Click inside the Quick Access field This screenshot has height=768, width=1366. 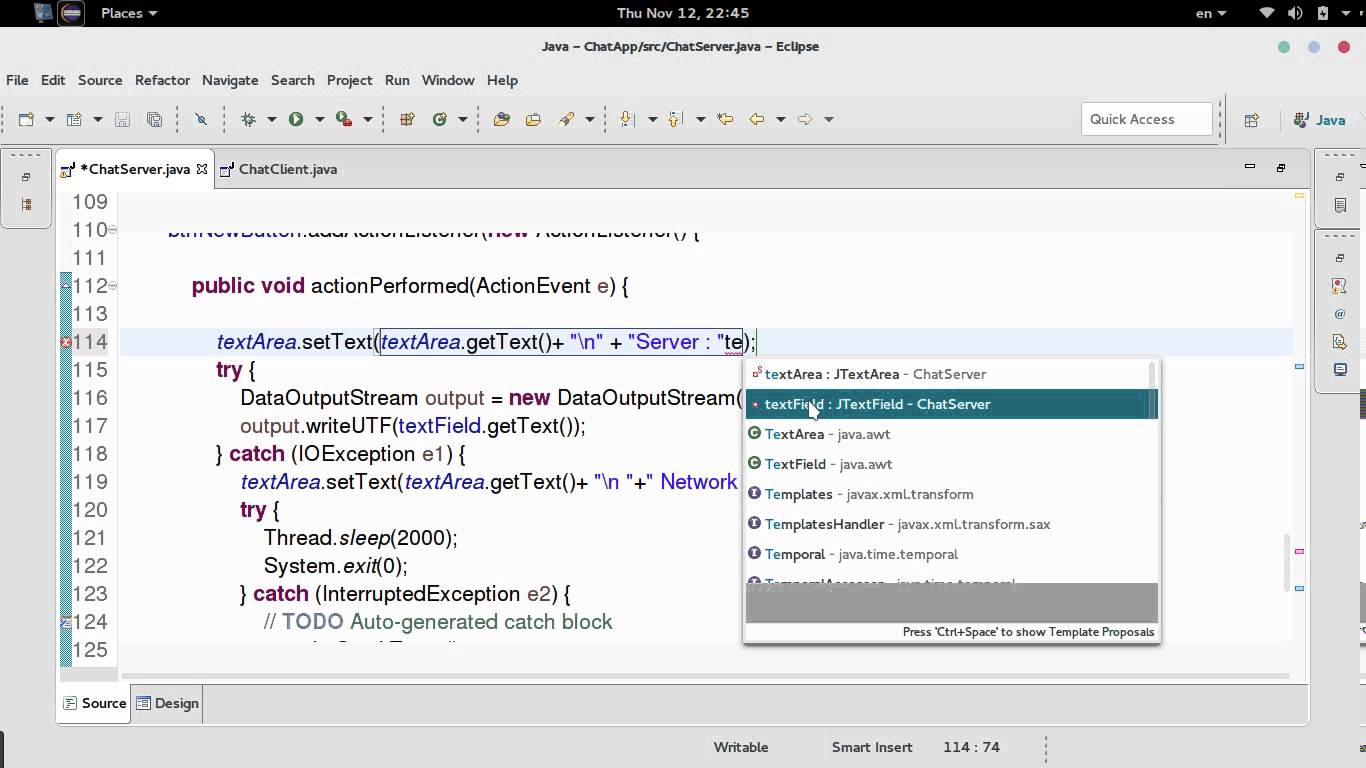tap(1146, 118)
